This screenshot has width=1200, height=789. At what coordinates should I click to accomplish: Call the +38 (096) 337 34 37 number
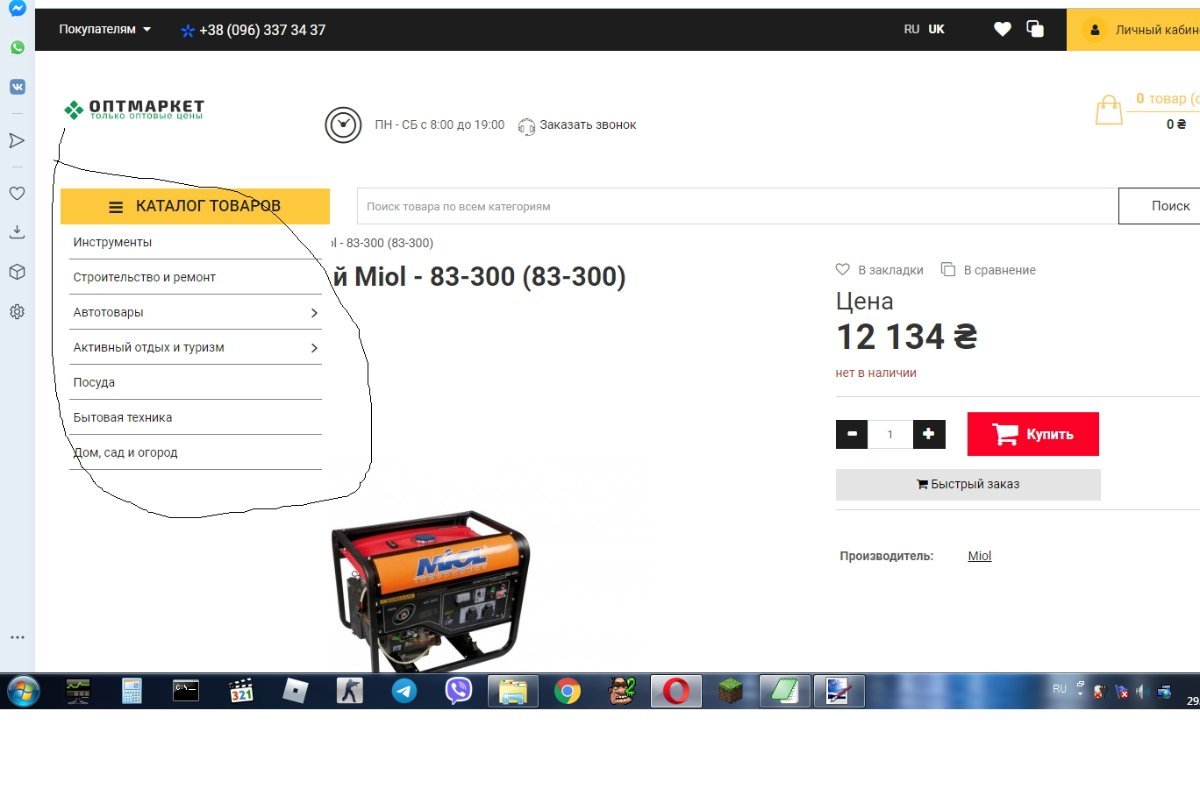(262, 30)
